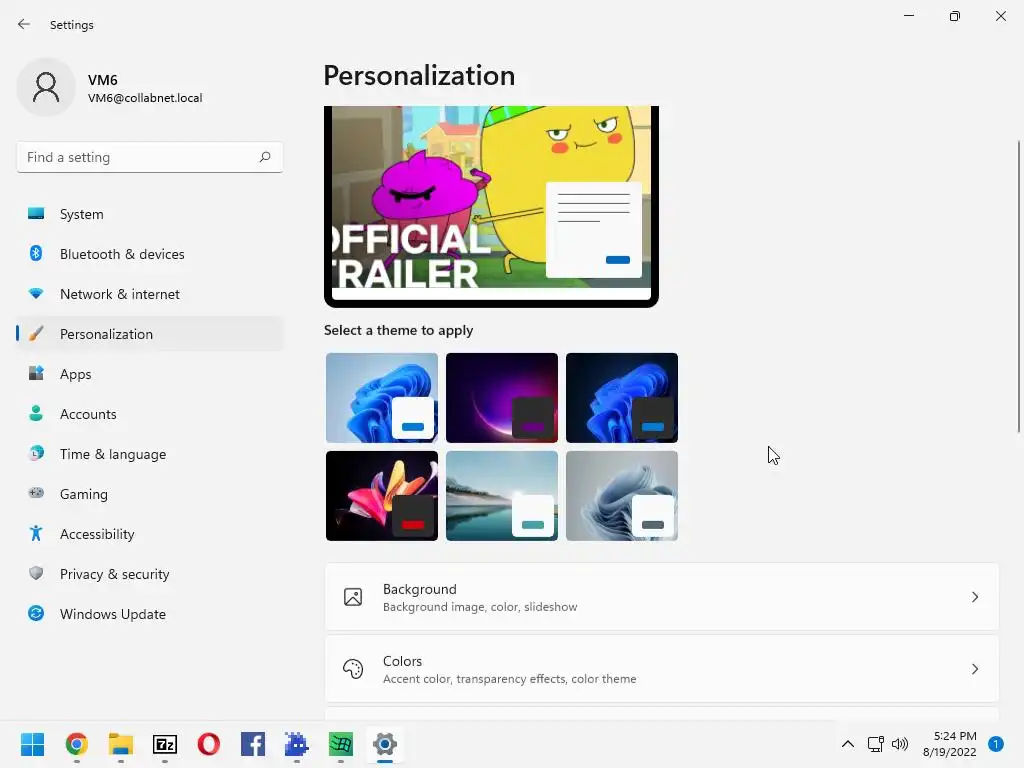Viewport: 1024px width, 768px height.
Task: Click the Personalization page heading
Action: click(419, 76)
